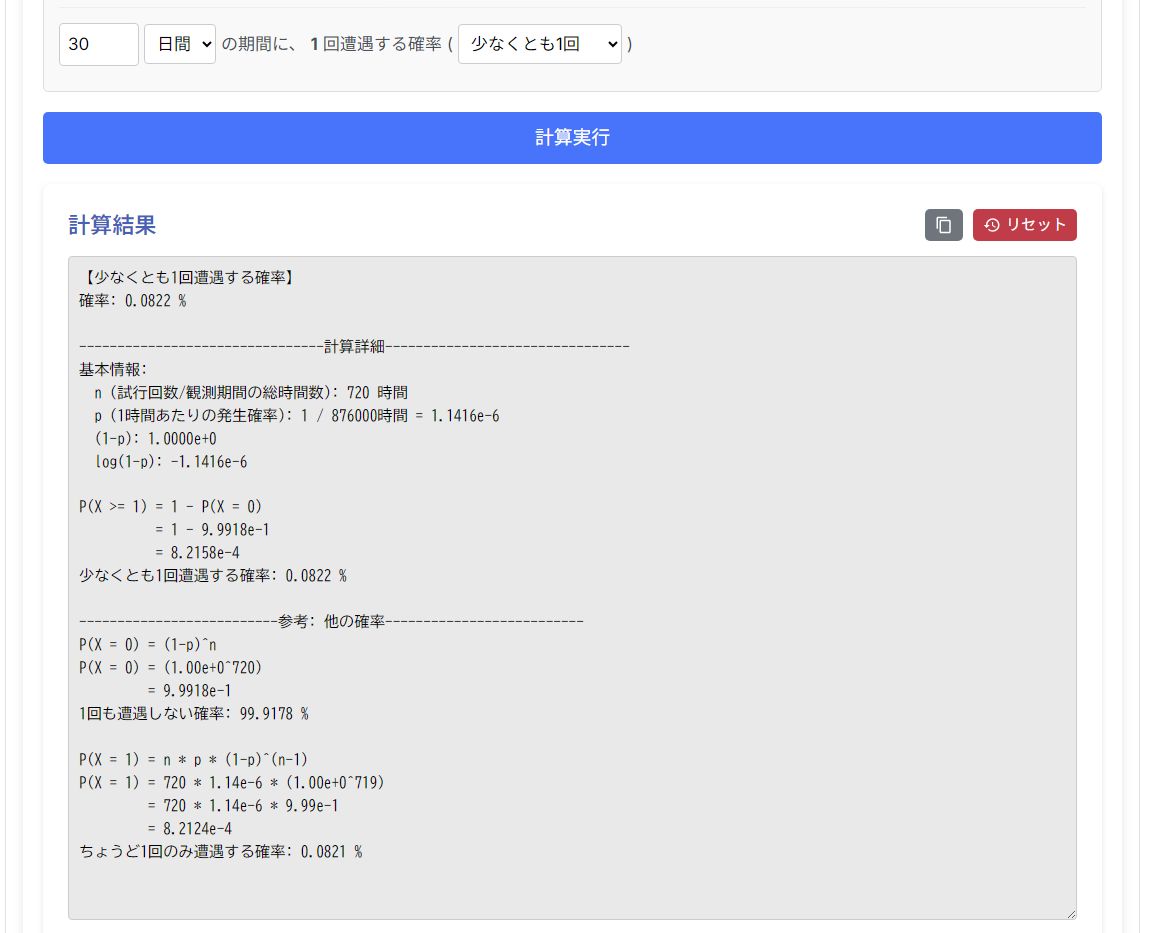
Task: Click the p 発生確率 1 / 876000時間 line
Action: coord(297,415)
